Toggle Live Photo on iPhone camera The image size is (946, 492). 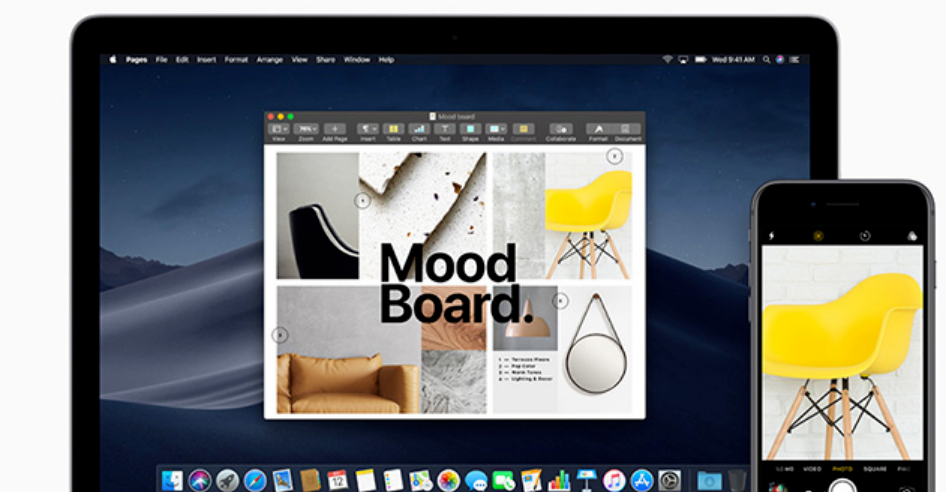point(817,235)
